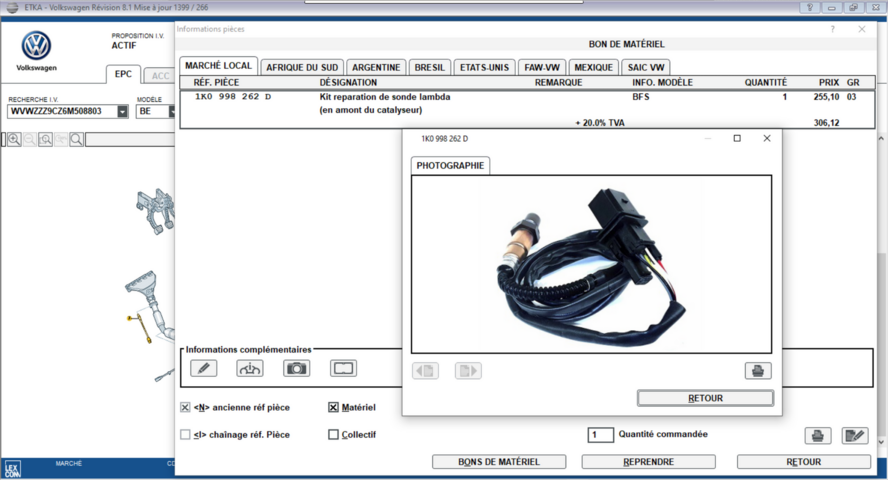Click the help question mark in ETKA title bar

[x=809, y=7]
